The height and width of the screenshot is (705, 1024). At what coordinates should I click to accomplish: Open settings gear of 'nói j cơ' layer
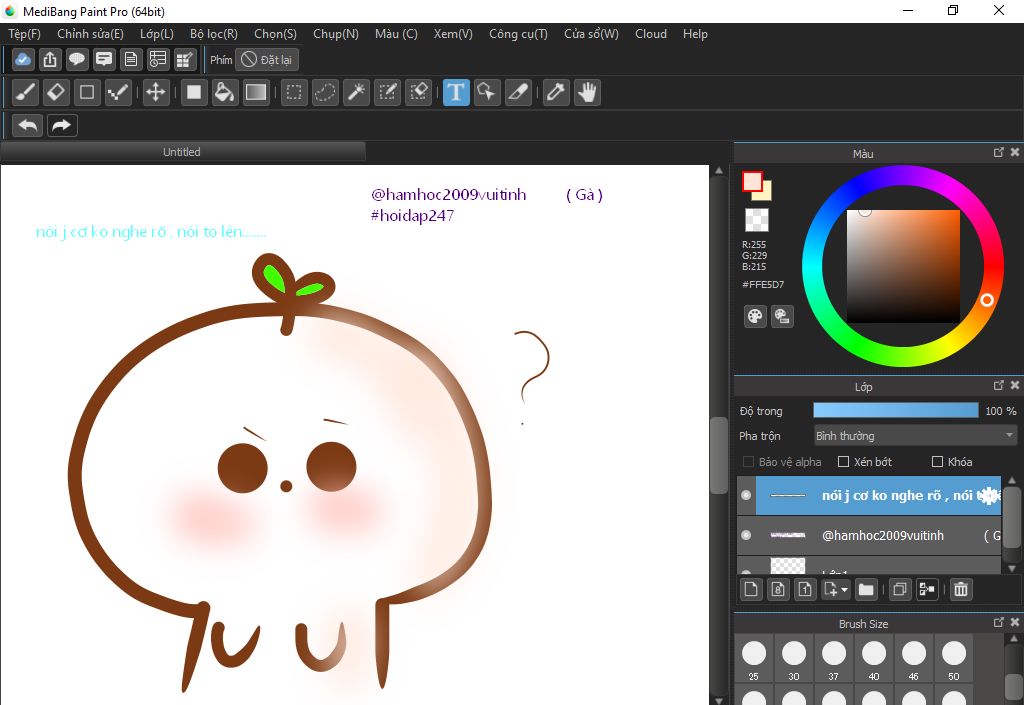tap(990, 495)
